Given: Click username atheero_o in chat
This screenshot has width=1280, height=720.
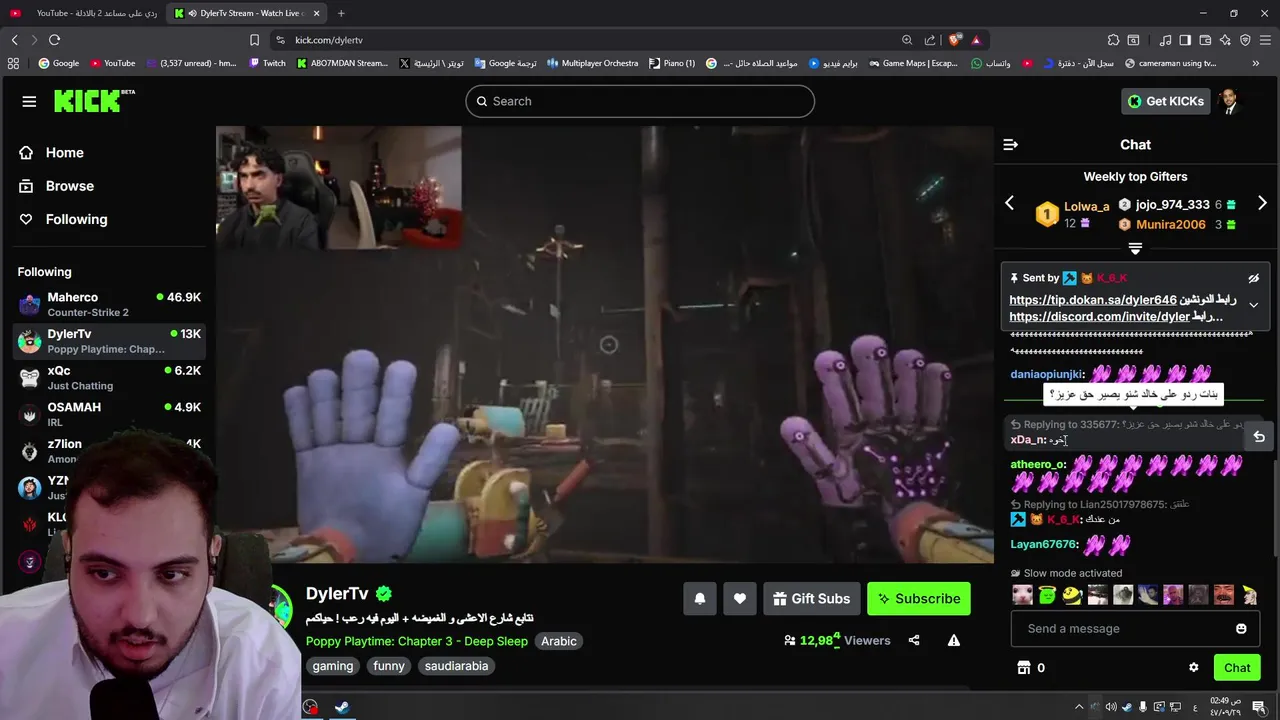Looking at the screenshot, I should (x=1038, y=464).
